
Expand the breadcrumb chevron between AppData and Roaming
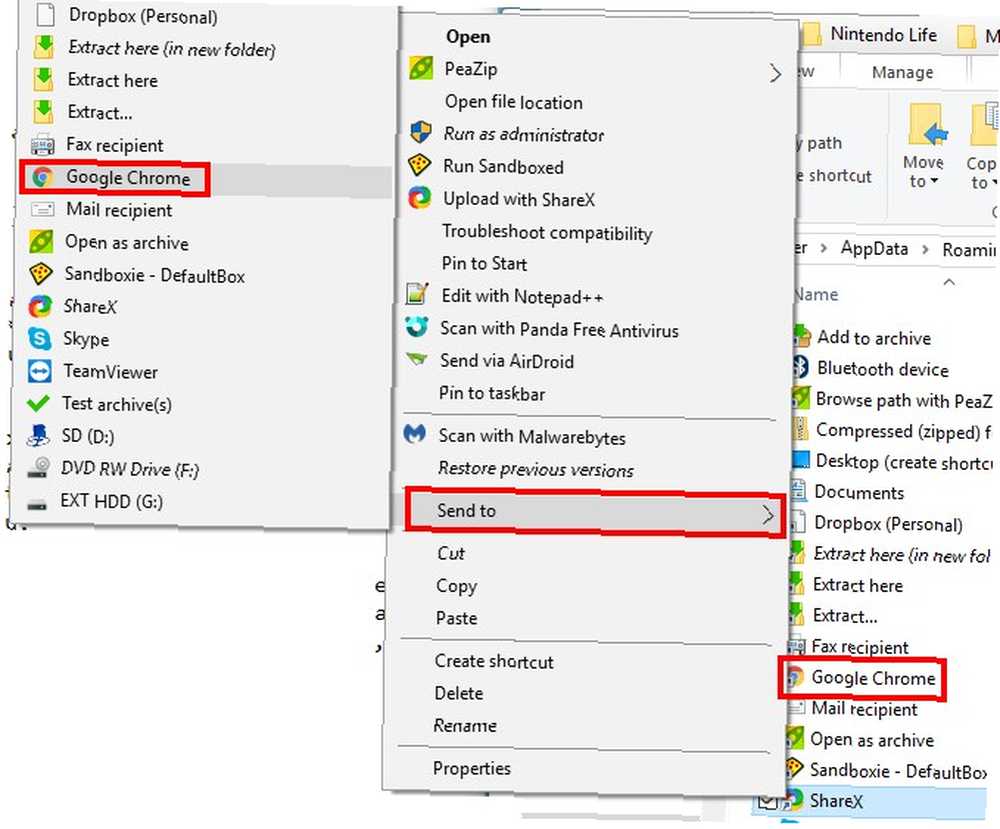click(x=925, y=249)
